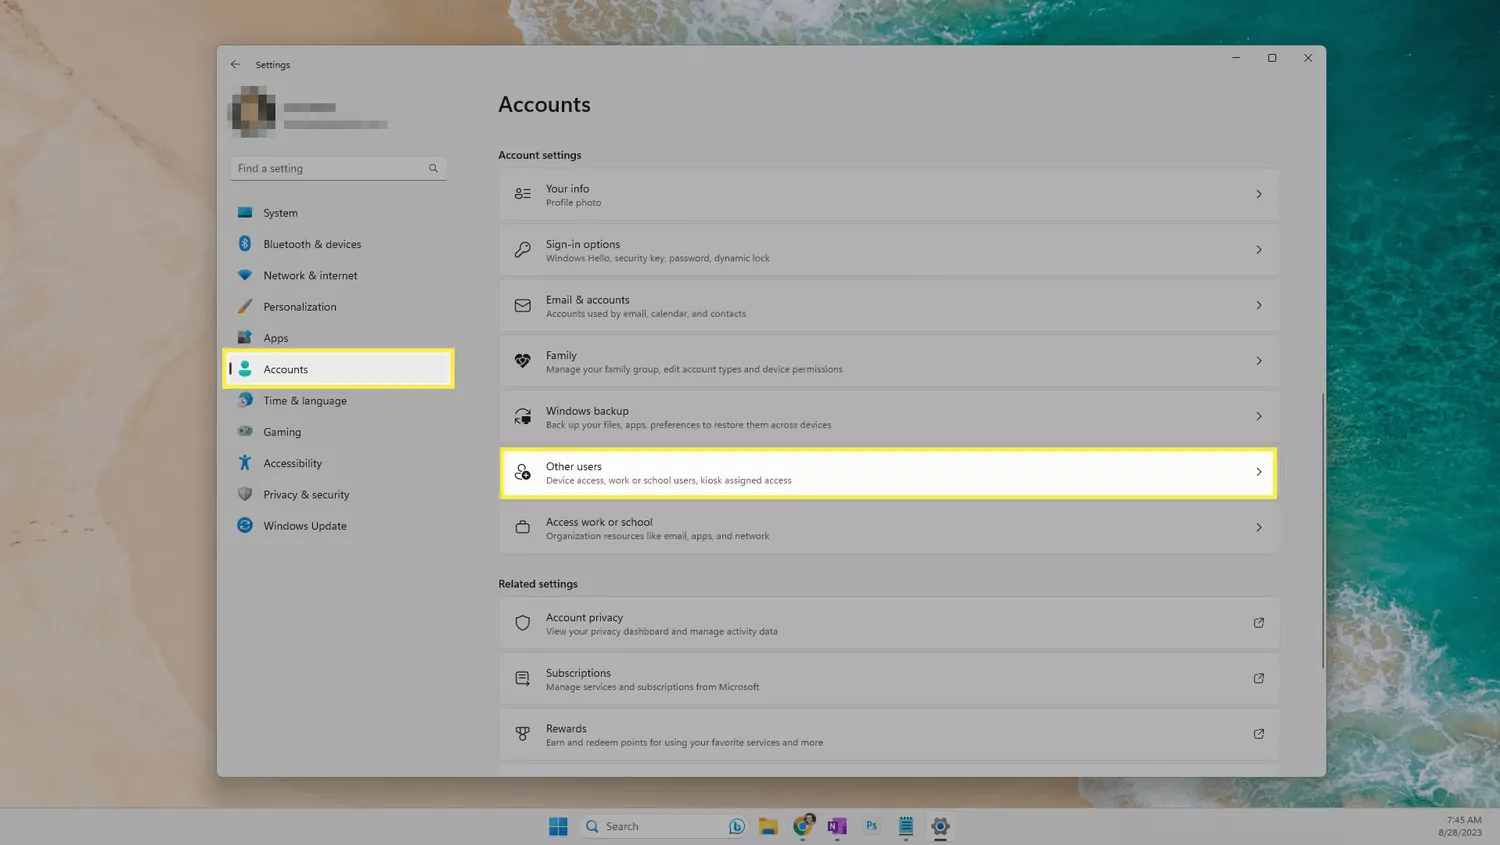Click the Family heart icon
1500x845 pixels.
(522, 361)
